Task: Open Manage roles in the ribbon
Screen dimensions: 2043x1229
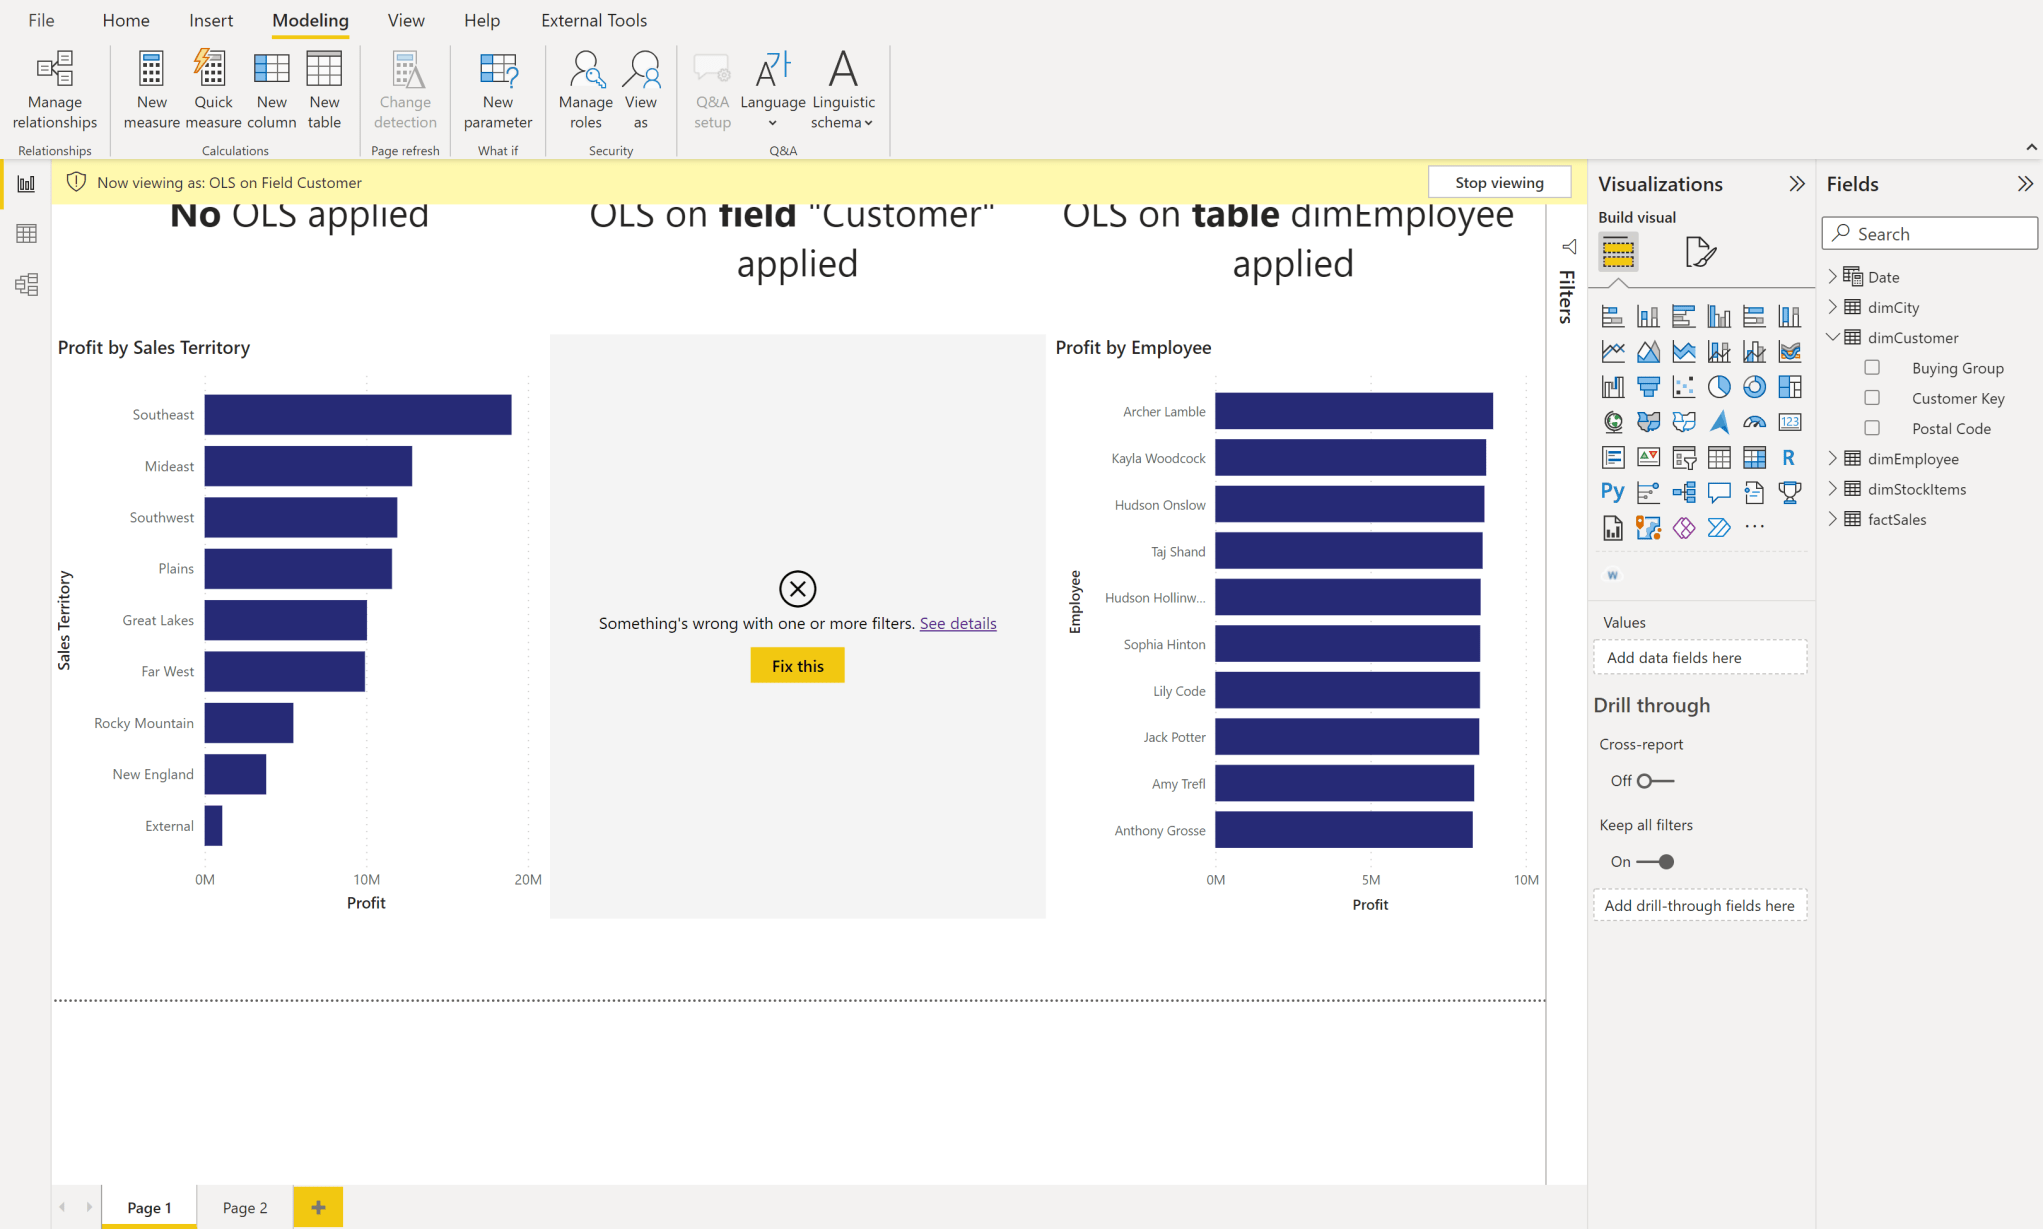Action: tap(586, 88)
